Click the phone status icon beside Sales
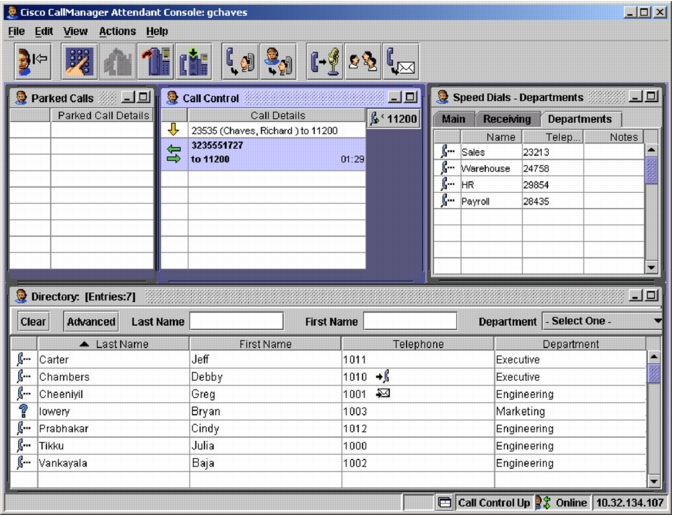This screenshot has height=517, width=675. click(447, 151)
